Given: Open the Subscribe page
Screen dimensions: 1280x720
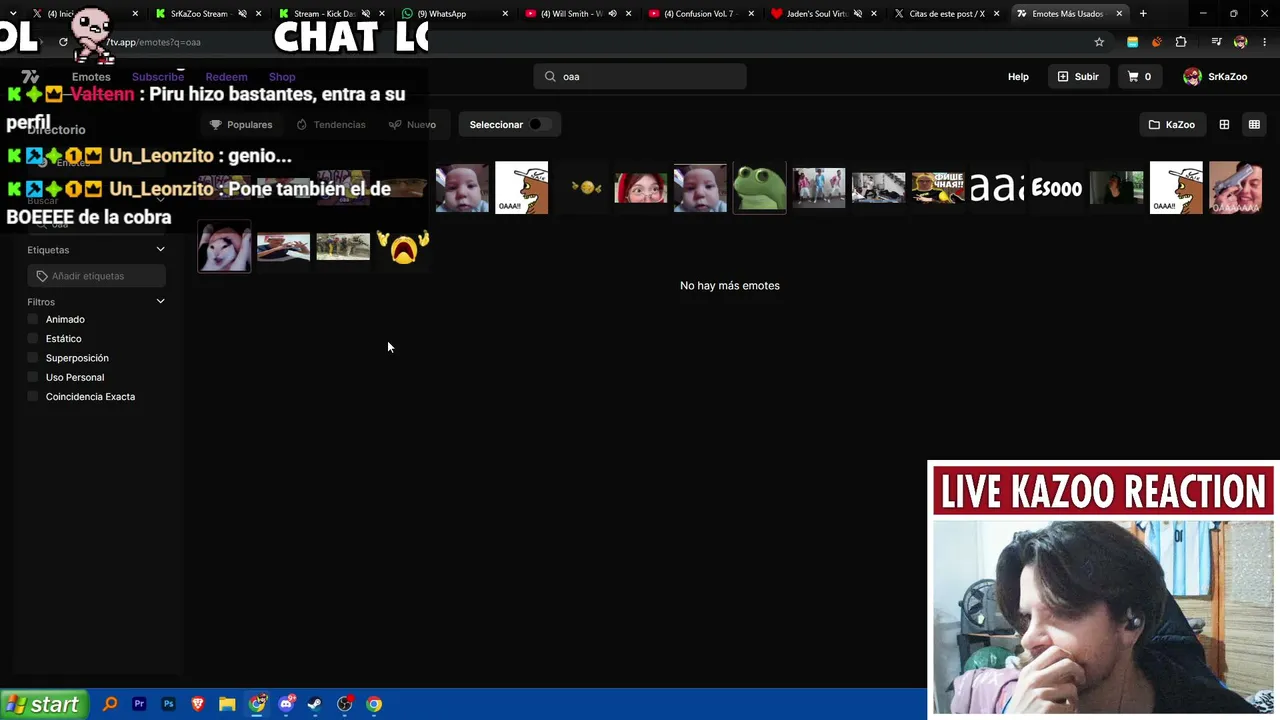Looking at the screenshot, I should click(158, 77).
